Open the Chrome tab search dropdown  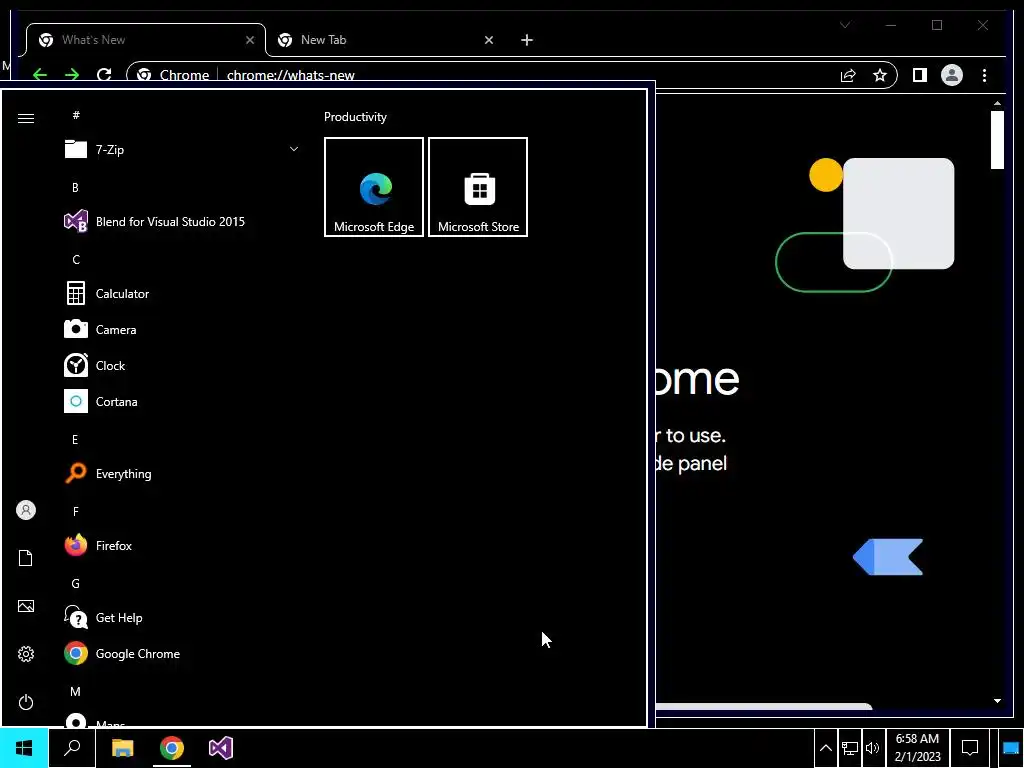click(844, 25)
